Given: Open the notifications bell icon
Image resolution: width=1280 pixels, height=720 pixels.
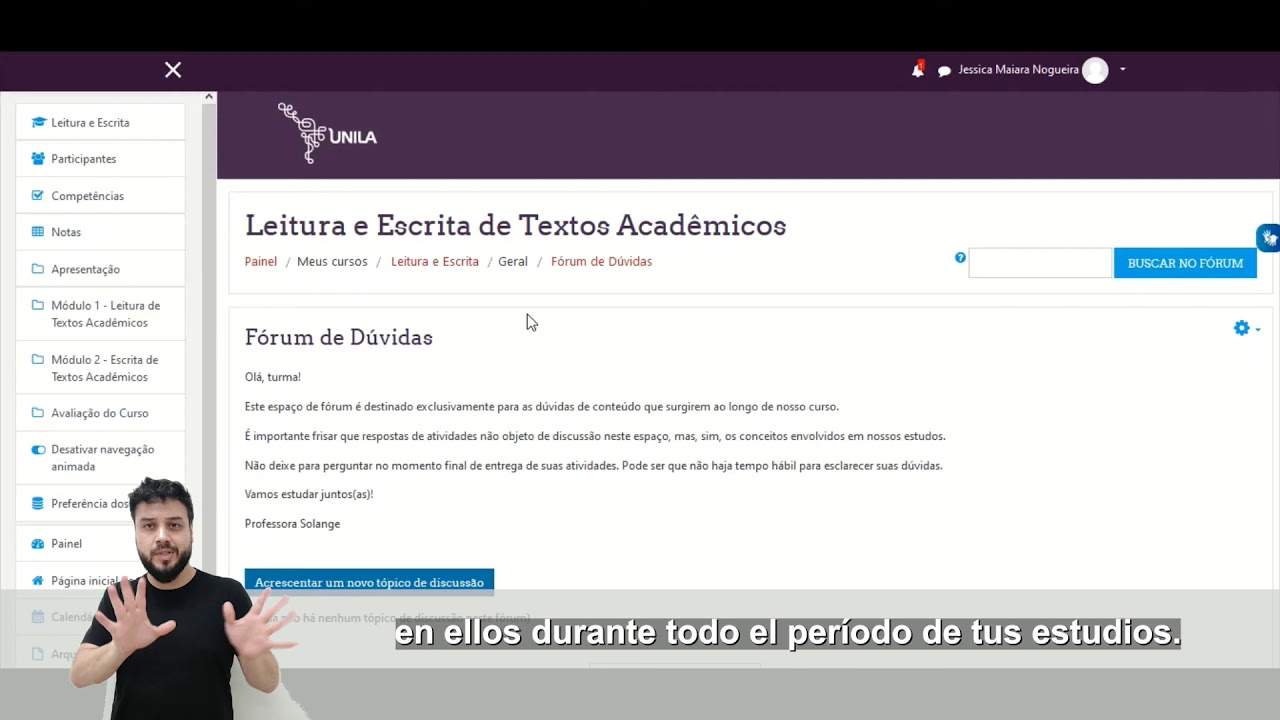Looking at the screenshot, I should pyautogui.click(x=918, y=69).
